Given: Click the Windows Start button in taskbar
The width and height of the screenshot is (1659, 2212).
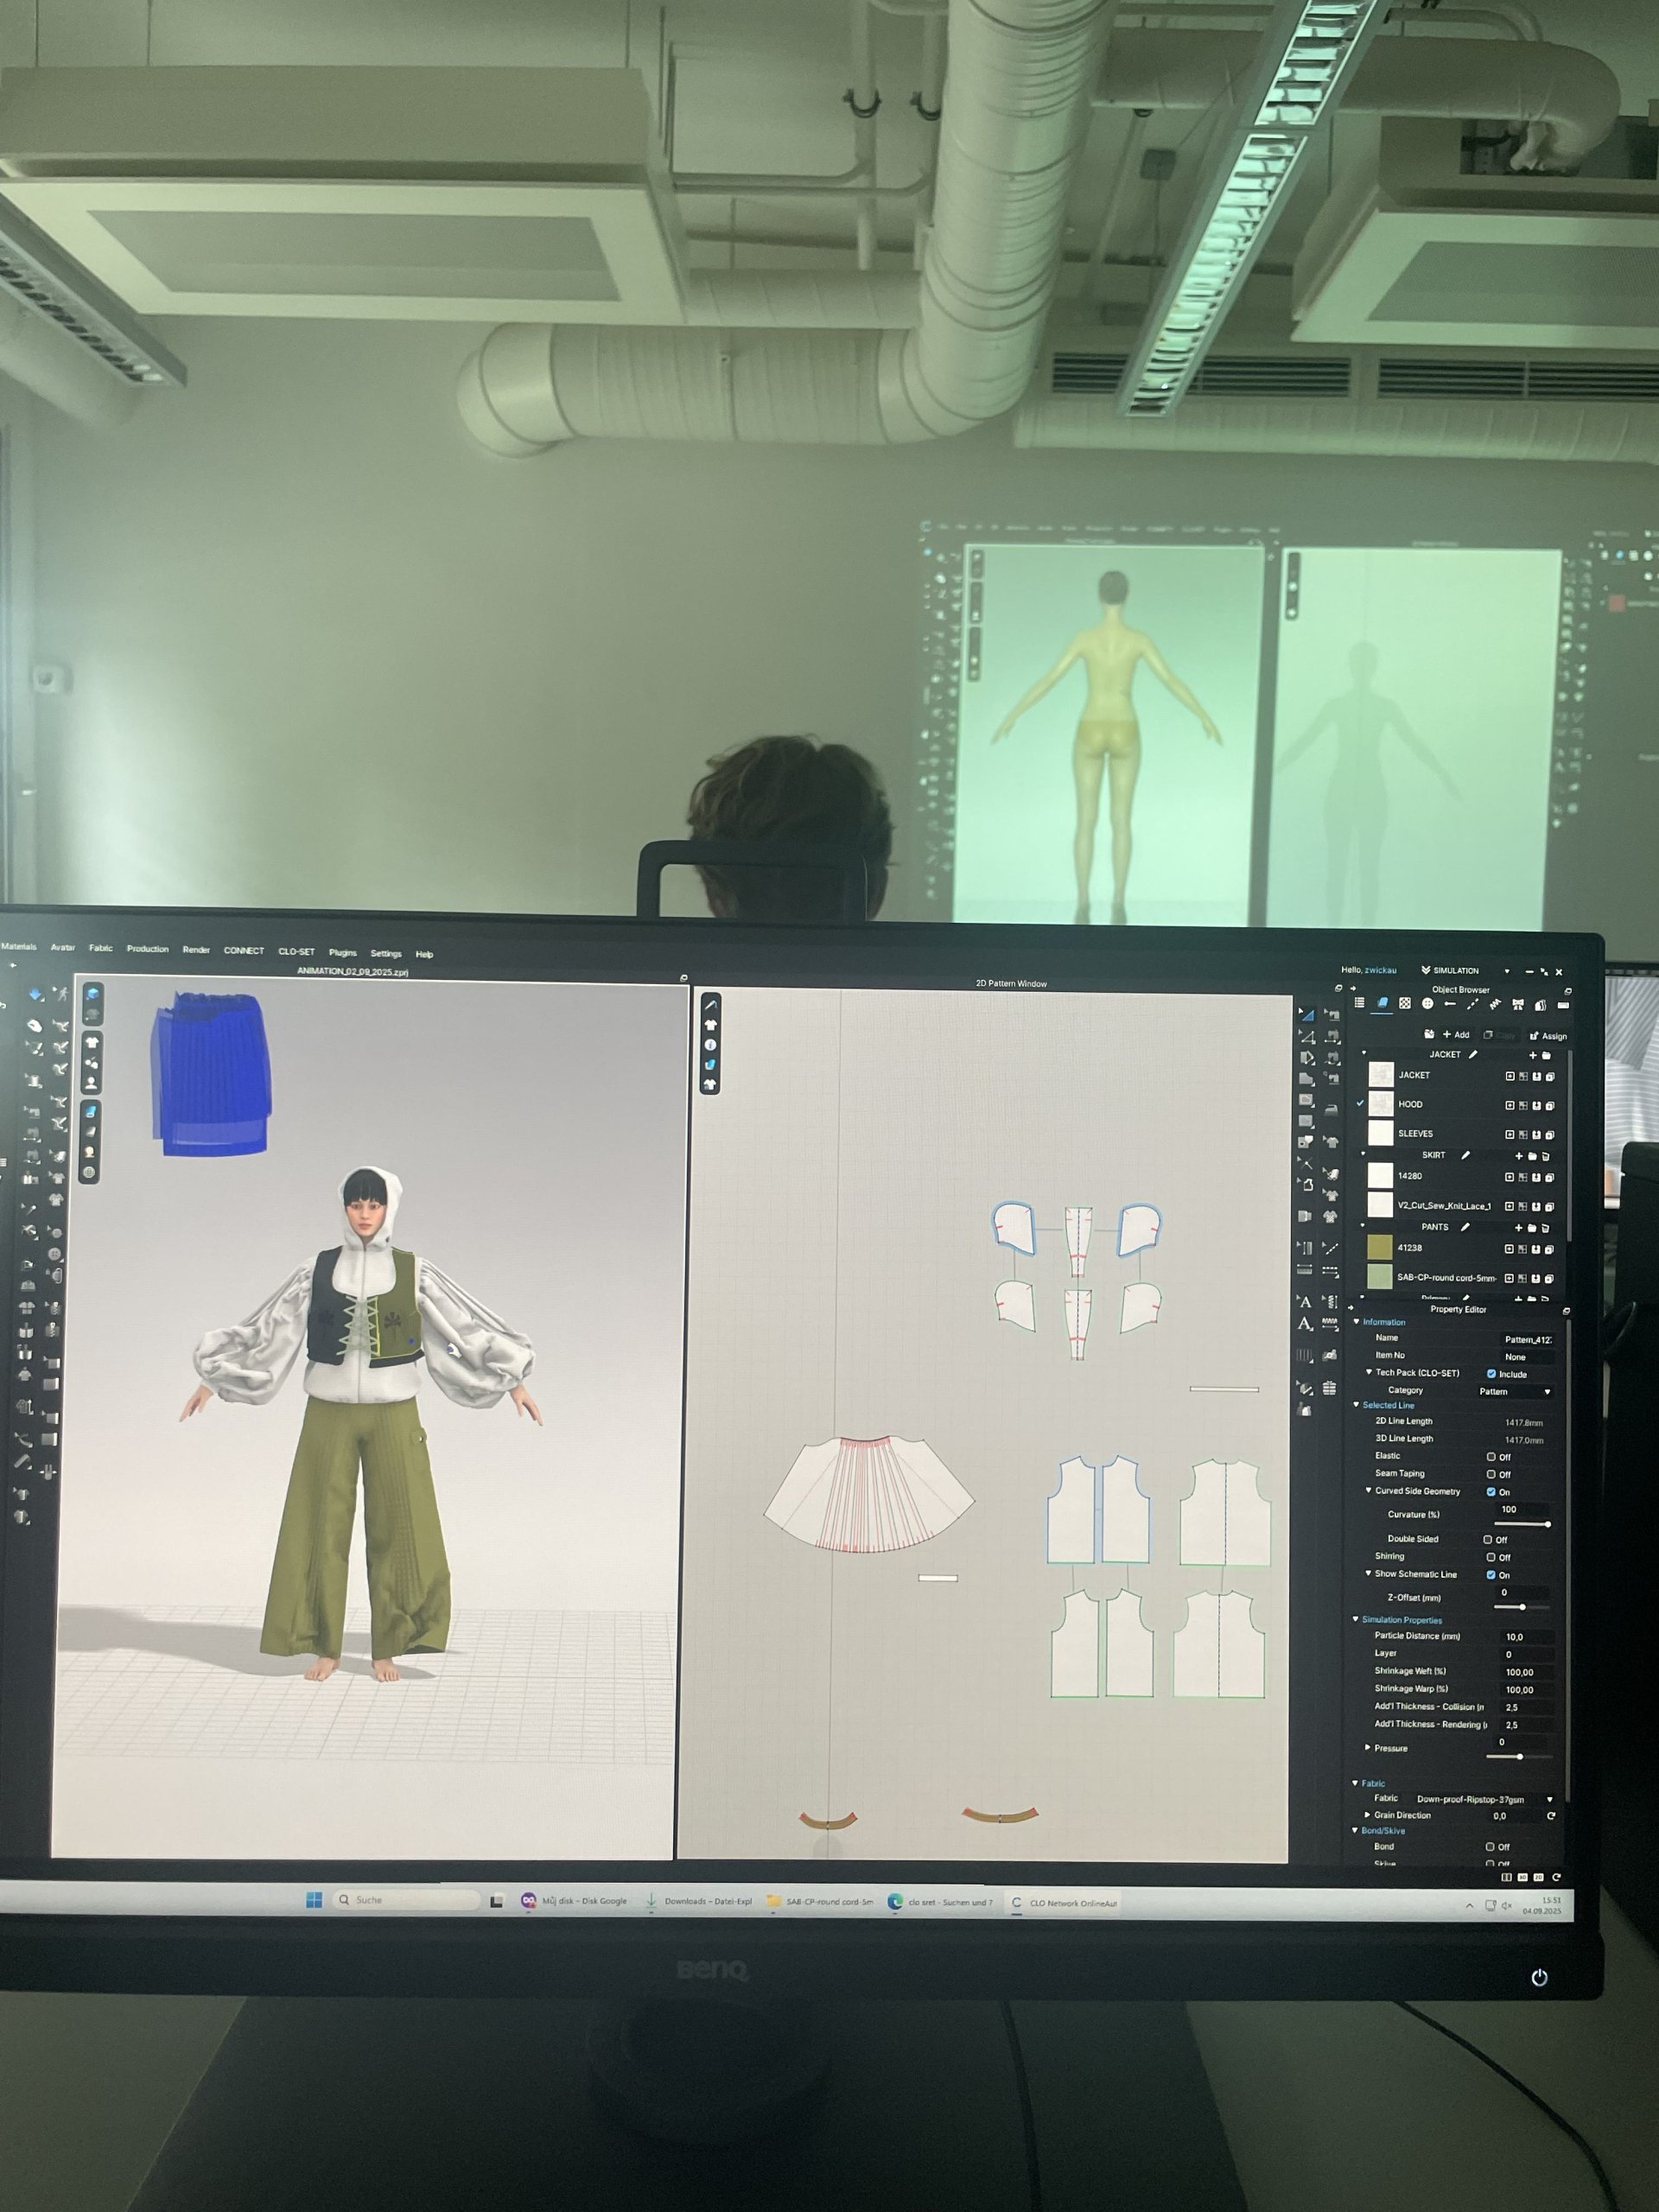Looking at the screenshot, I should (314, 1900).
